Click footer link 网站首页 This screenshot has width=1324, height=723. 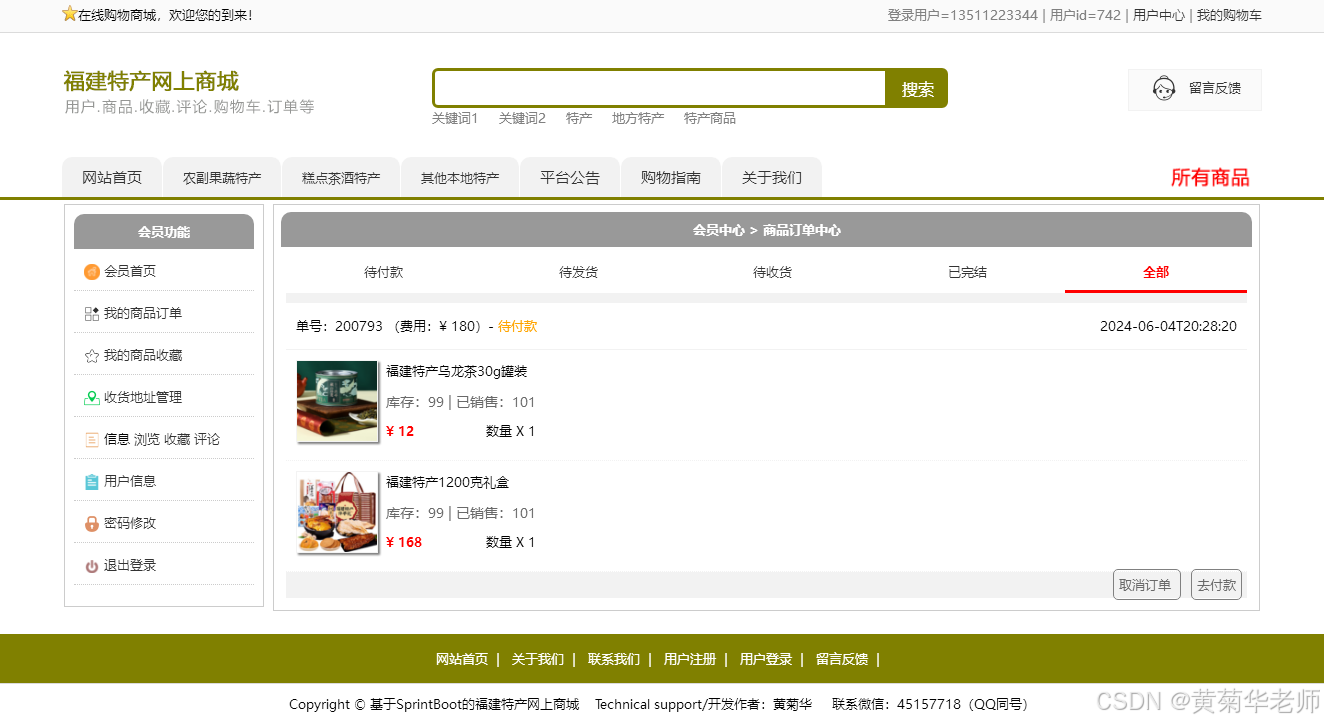click(462, 660)
